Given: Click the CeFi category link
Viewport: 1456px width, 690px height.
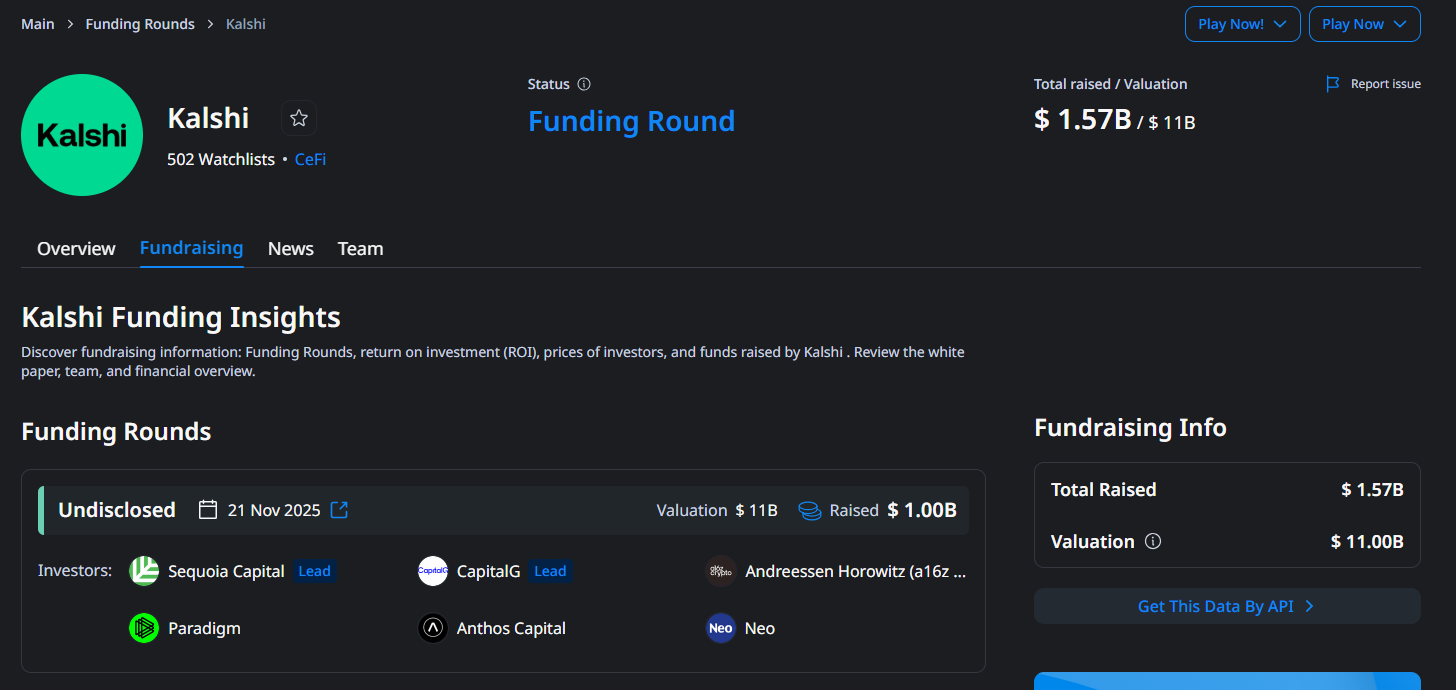Looking at the screenshot, I should click(310, 159).
